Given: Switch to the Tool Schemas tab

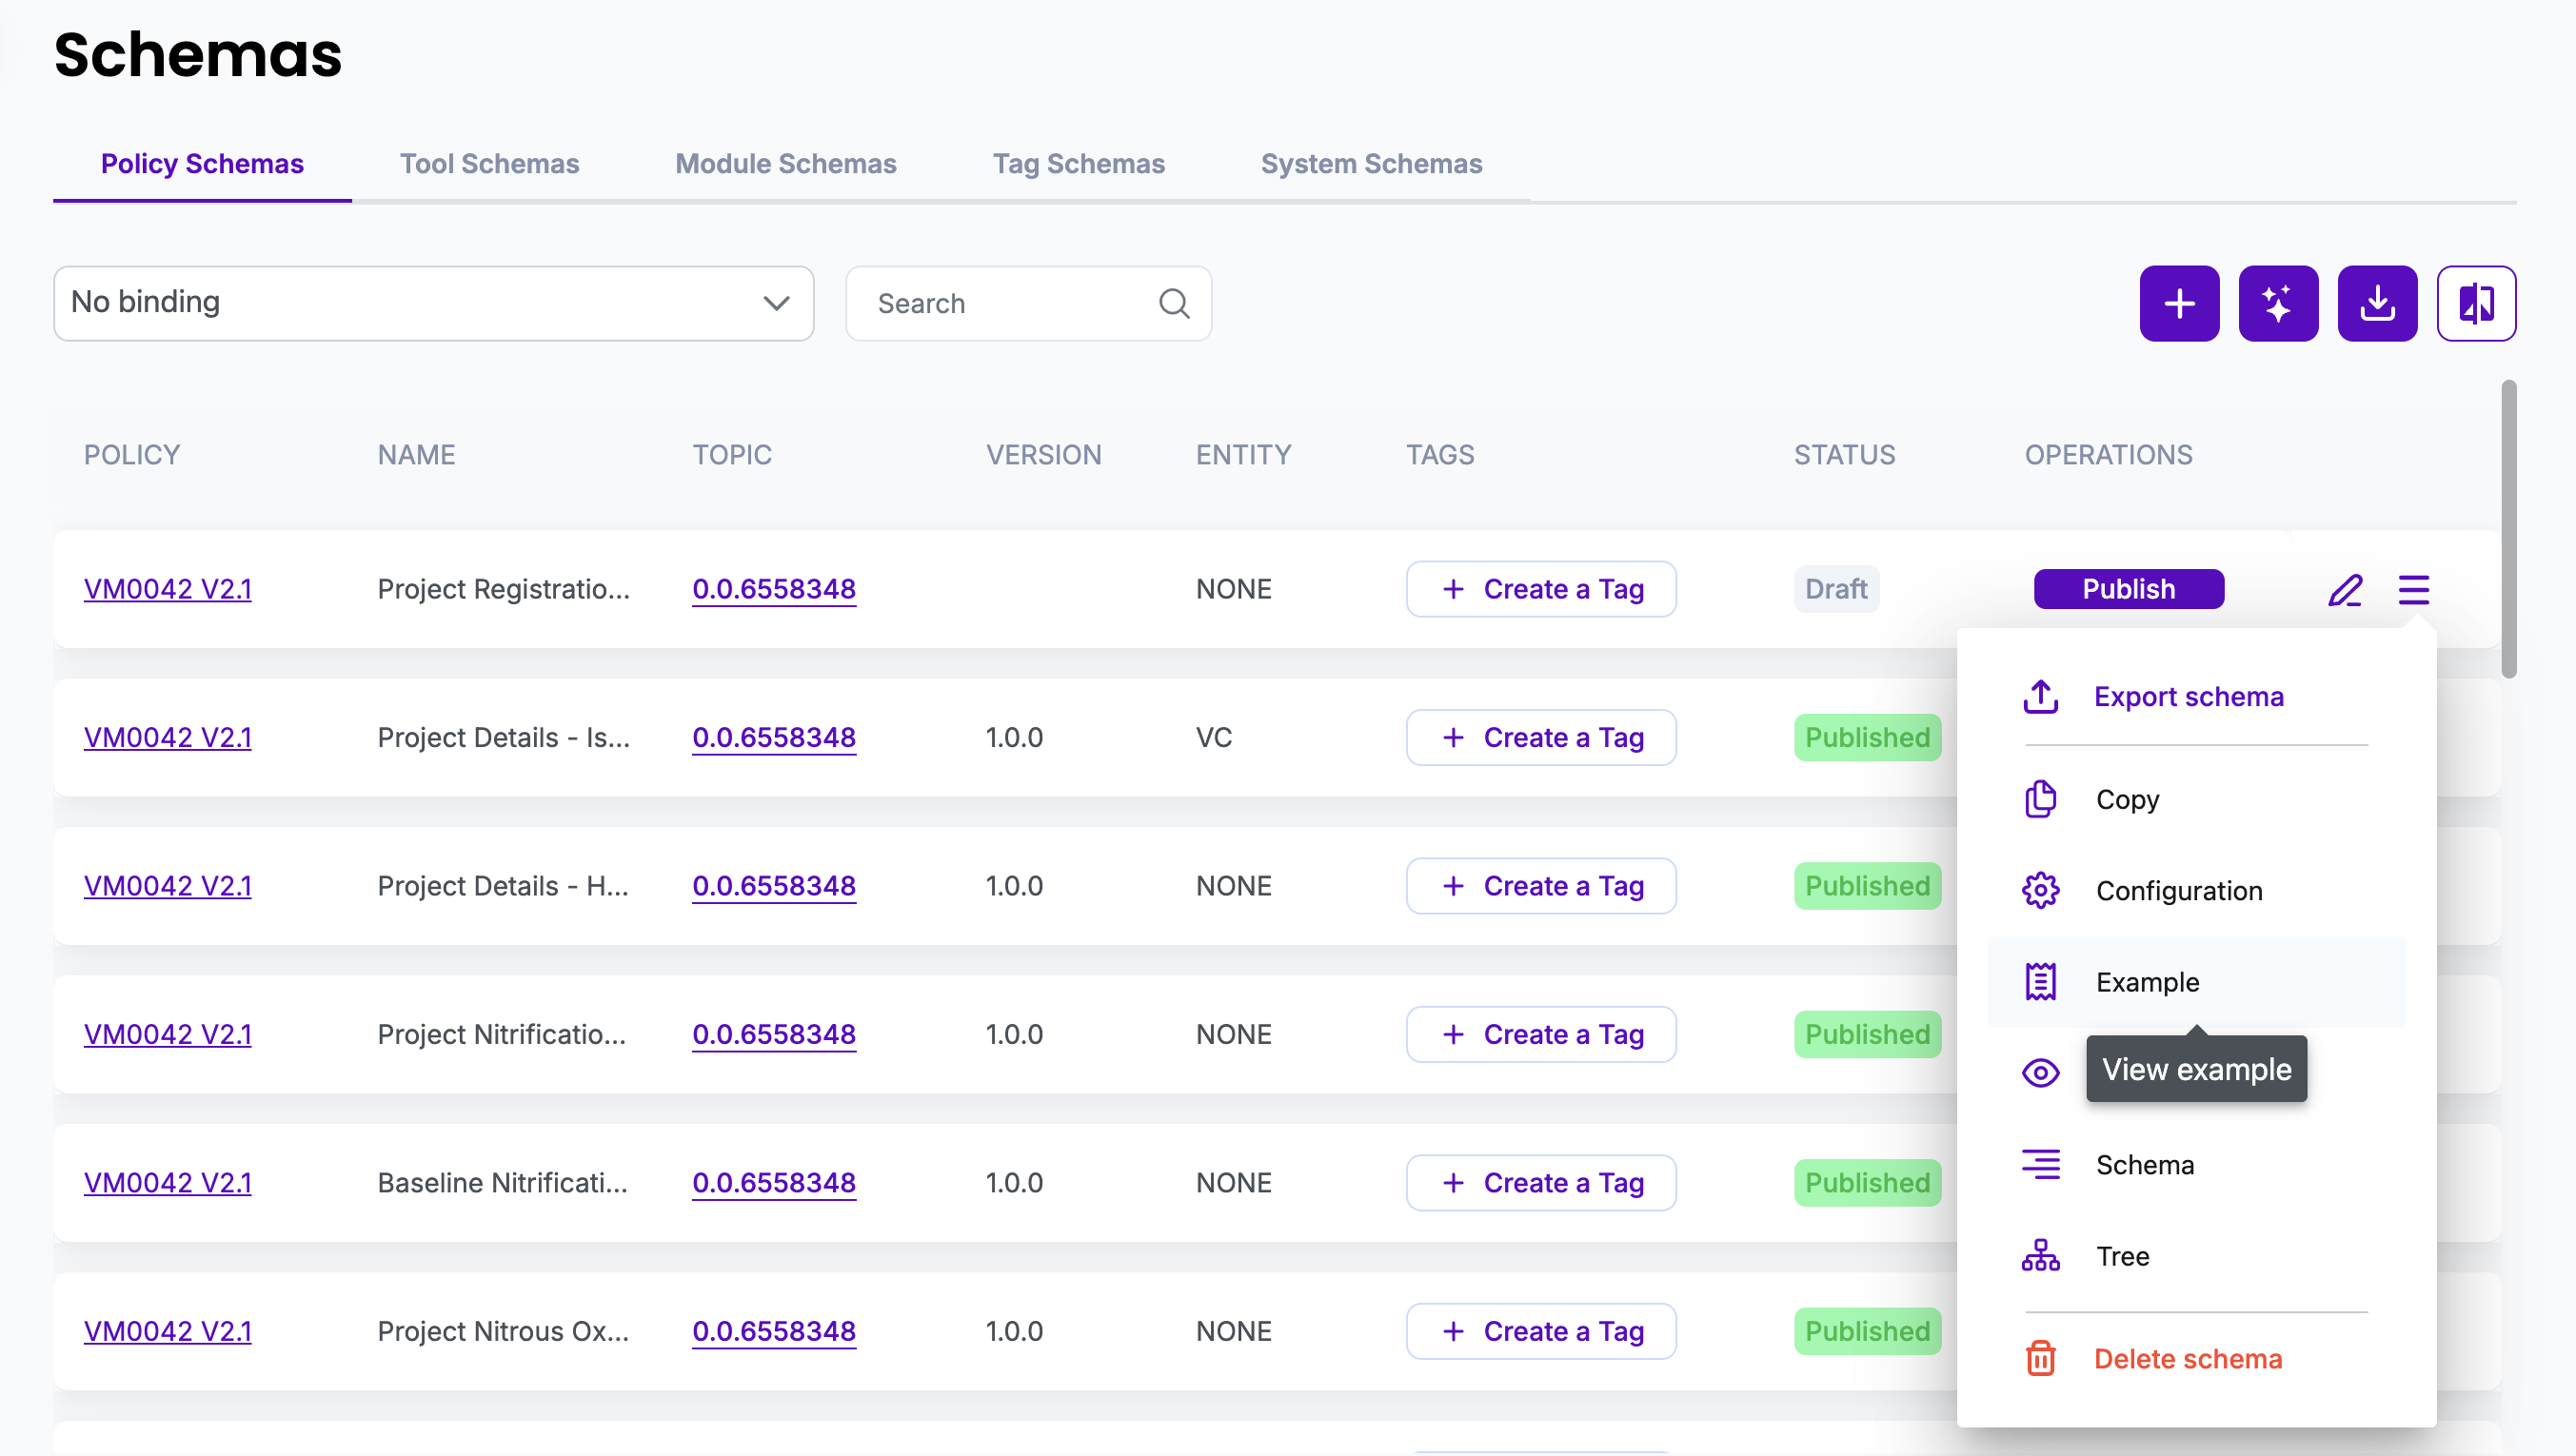Looking at the screenshot, I should click(x=489, y=164).
